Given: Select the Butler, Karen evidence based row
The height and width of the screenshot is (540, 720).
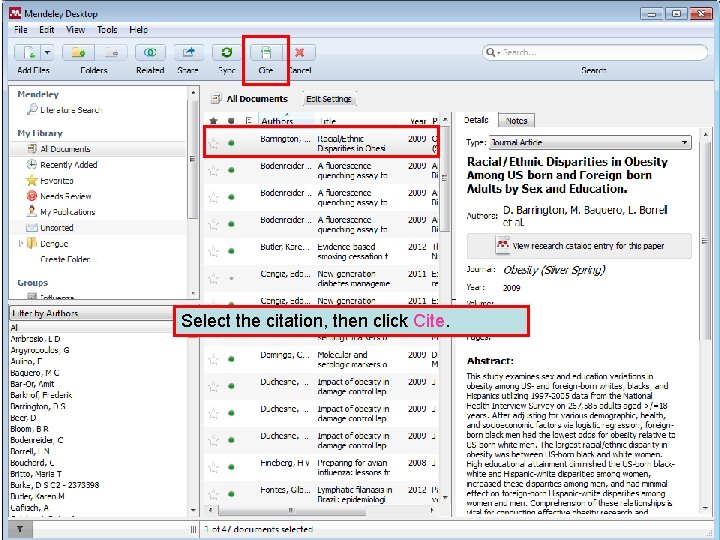Looking at the screenshot, I should pos(321,251).
